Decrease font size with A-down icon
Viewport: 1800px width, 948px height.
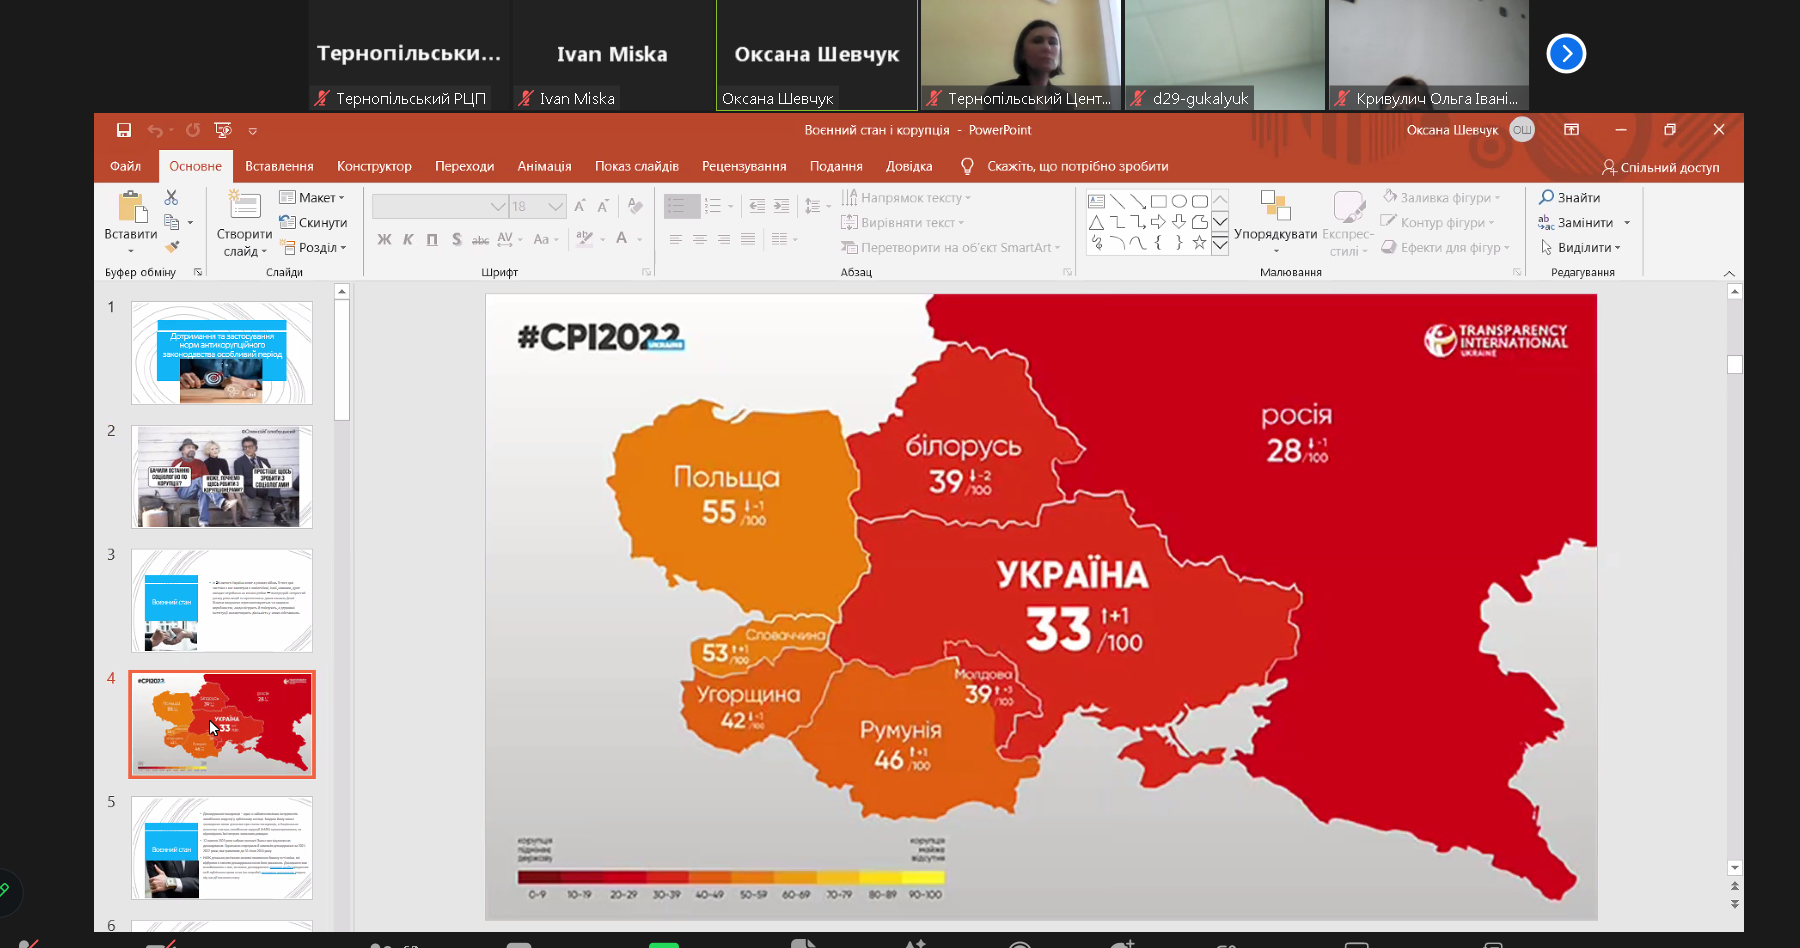(x=603, y=206)
